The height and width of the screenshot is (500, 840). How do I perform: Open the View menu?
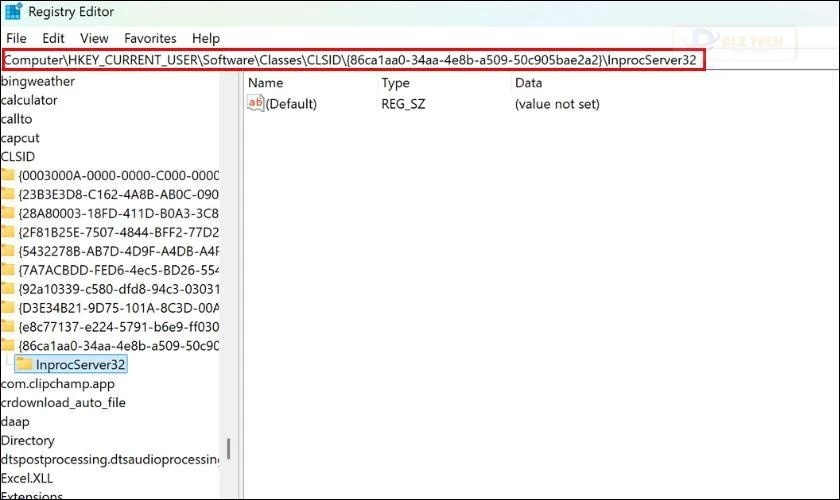[94, 39]
